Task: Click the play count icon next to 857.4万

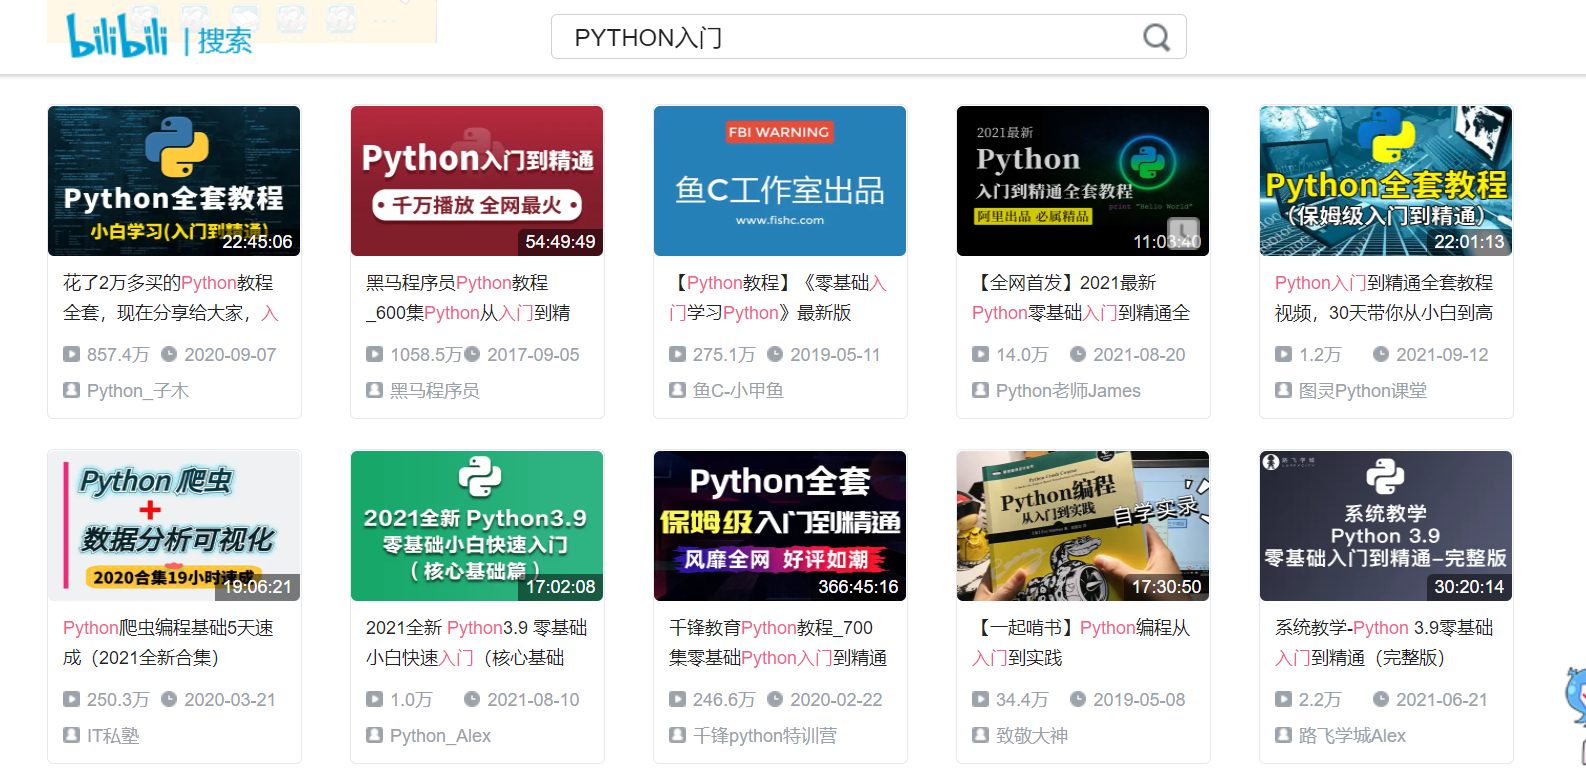Action: tap(71, 354)
